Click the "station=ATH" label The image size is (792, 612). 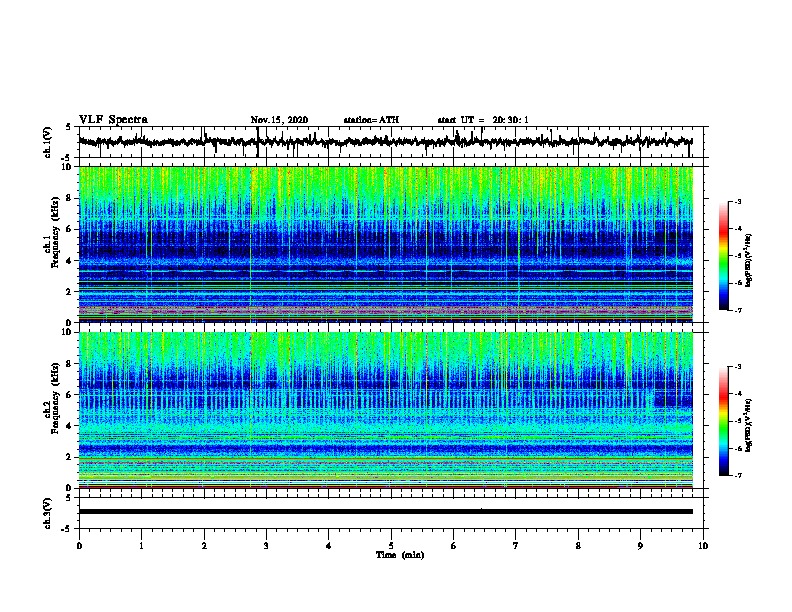(371, 120)
